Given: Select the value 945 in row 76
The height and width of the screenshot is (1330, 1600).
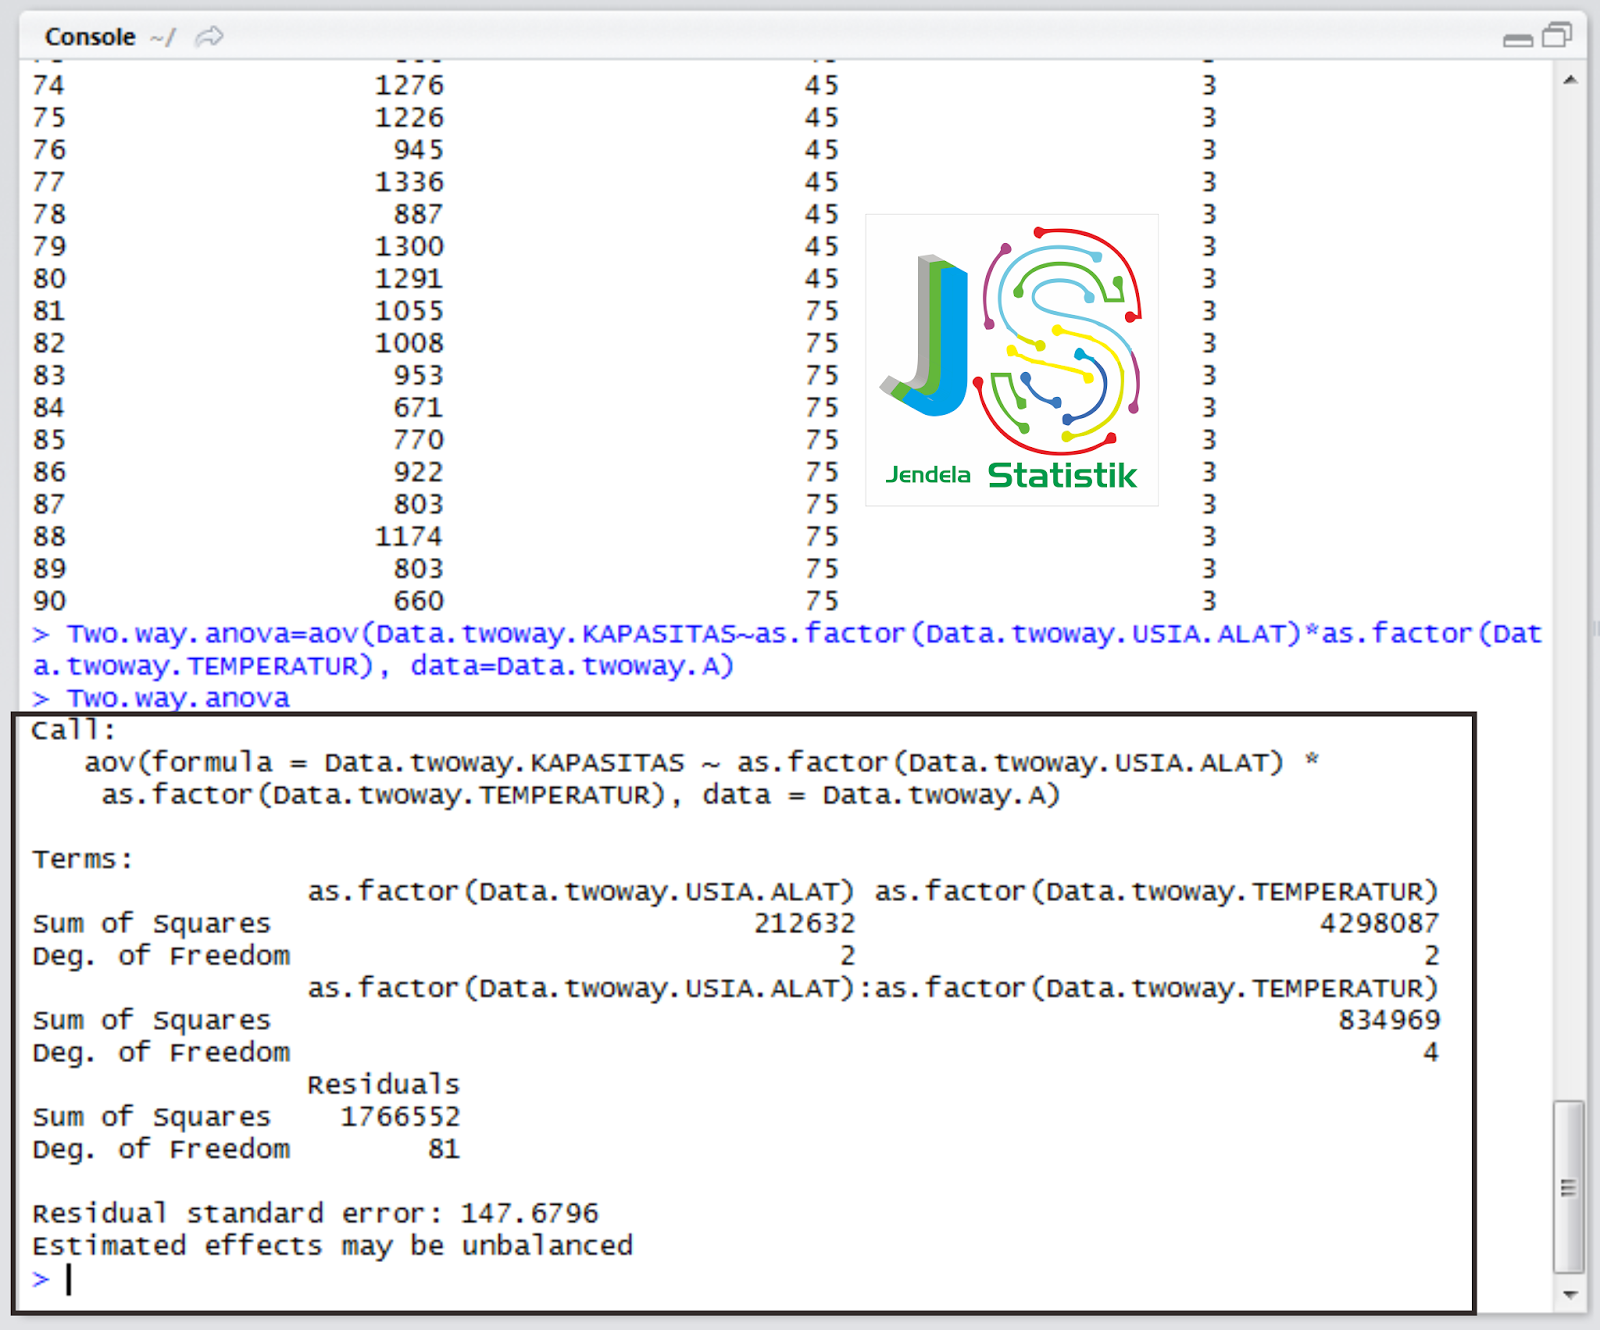Looking at the screenshot, I should [x=418, y=150].
